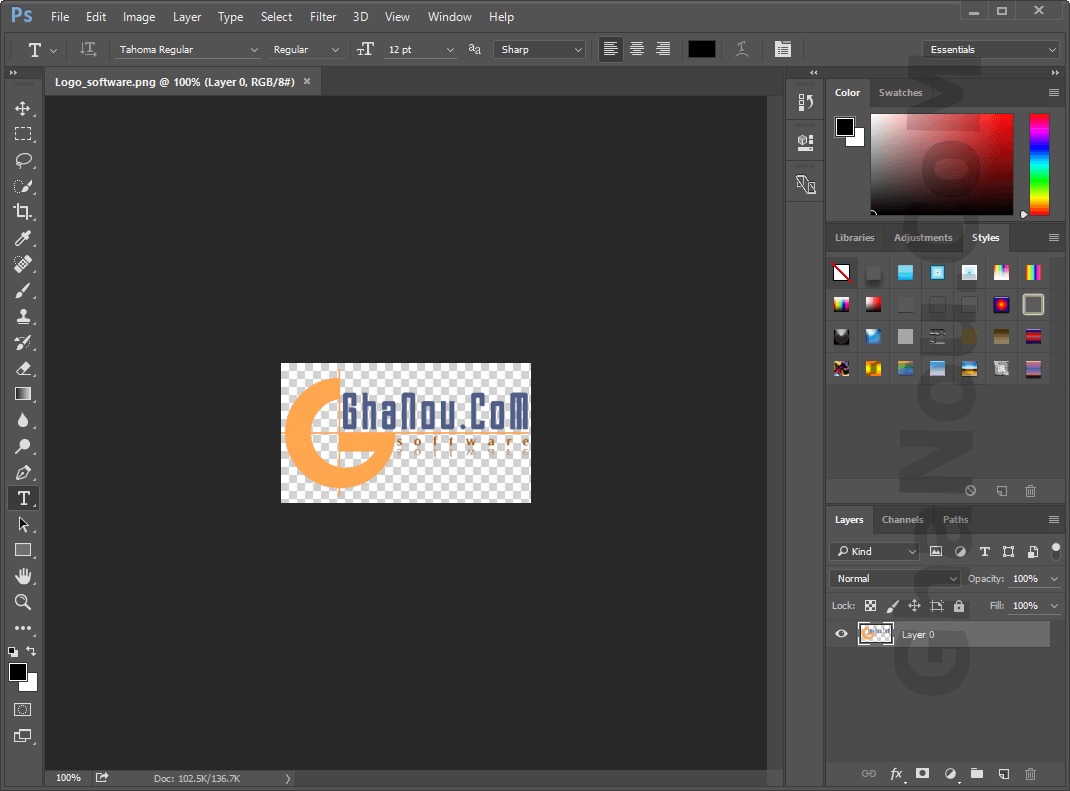The height and width of the screenshot is (791, 1070).
Task: Select the Lasso tool
Action: pos(23,160)
